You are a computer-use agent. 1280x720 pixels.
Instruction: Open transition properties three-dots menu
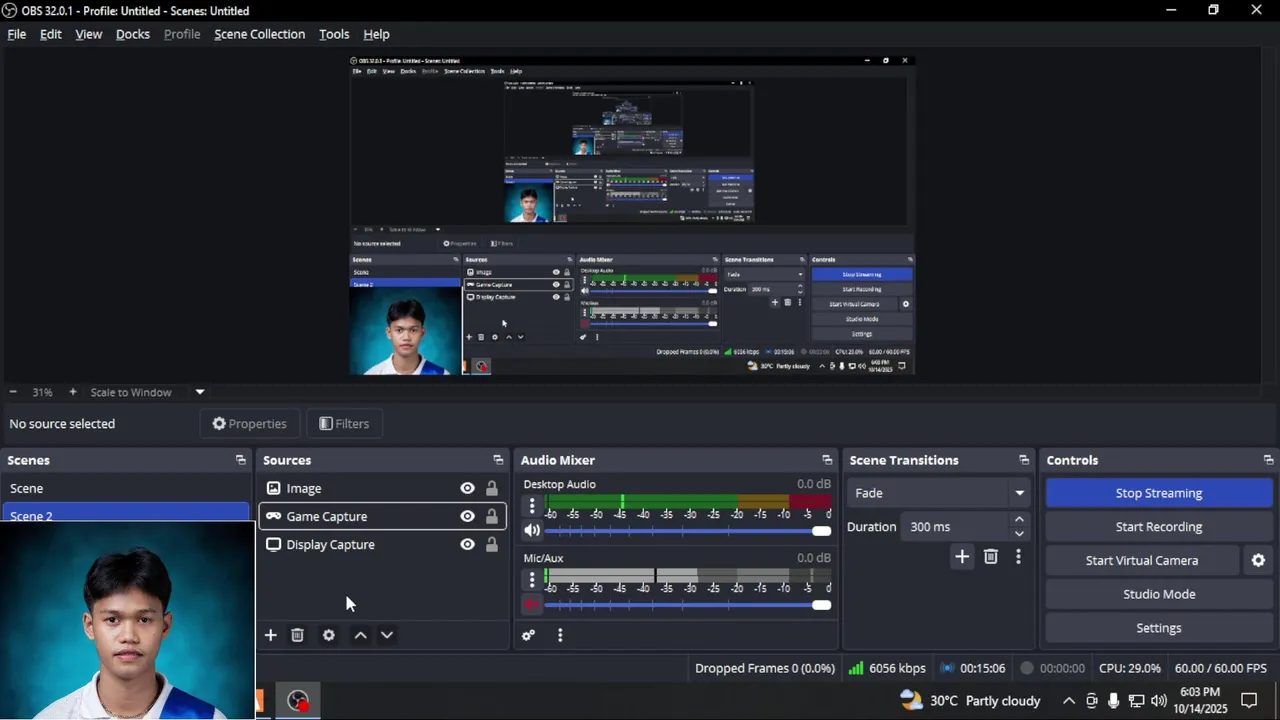(x=1018, y=557)
